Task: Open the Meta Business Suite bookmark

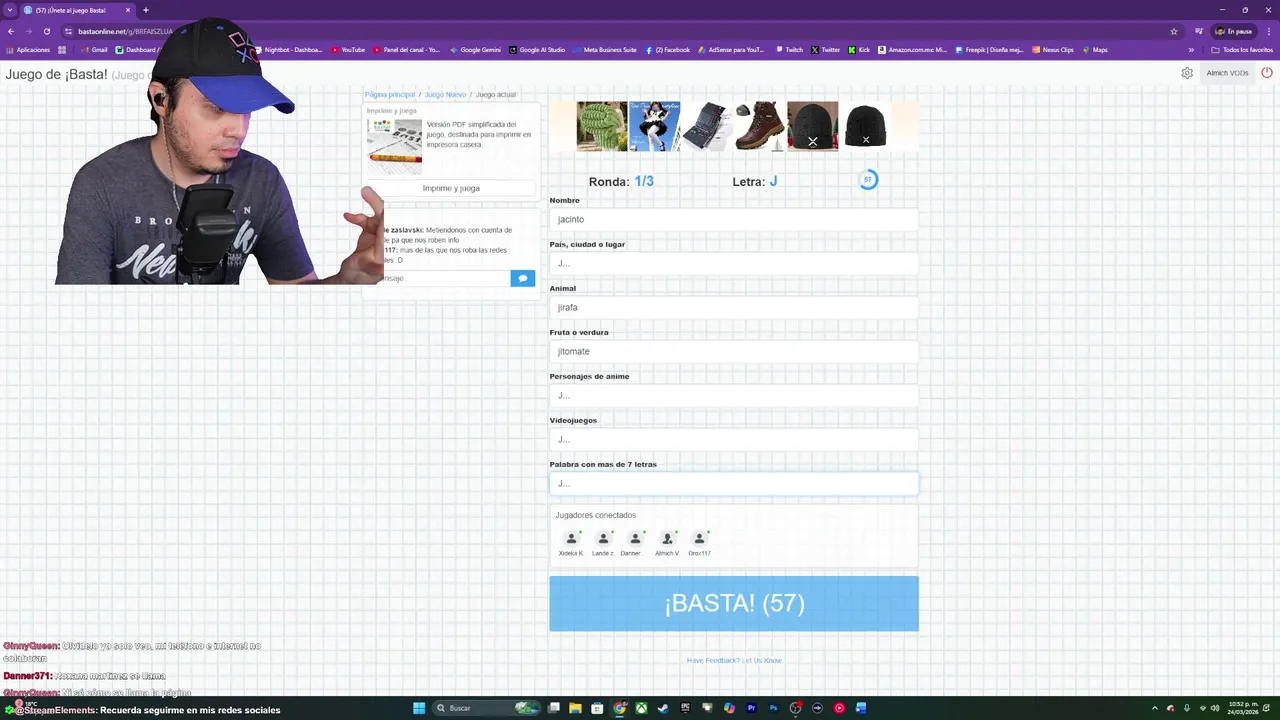Action: tap(605, 50)
